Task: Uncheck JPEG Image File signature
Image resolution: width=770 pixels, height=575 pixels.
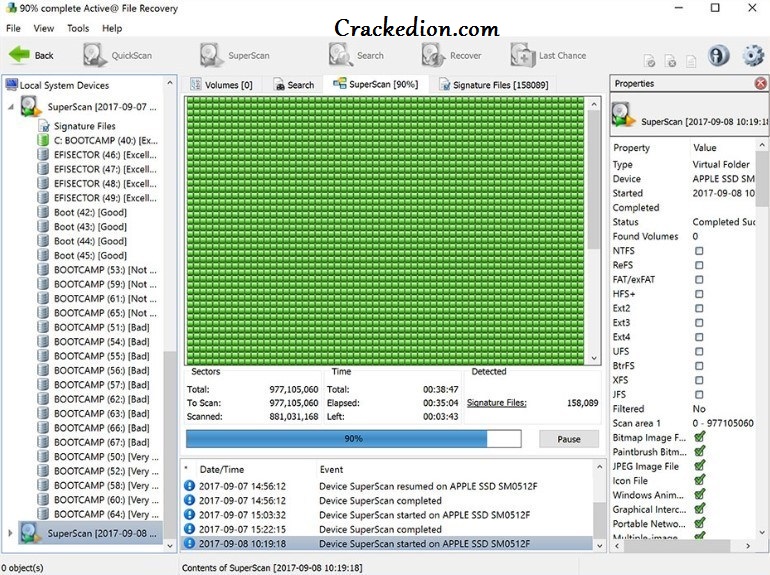Action: (x=700, y=465)
